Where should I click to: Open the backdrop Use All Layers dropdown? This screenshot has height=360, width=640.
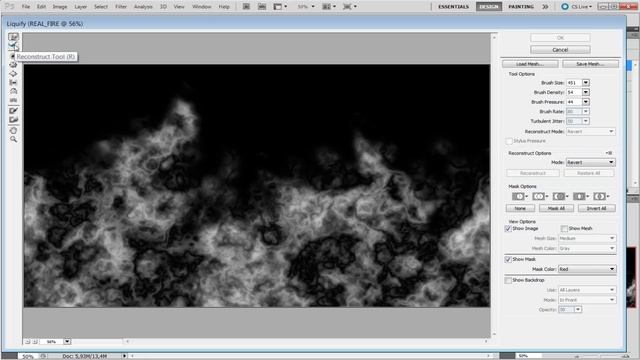pyautogui.click(x=587, y=290)
